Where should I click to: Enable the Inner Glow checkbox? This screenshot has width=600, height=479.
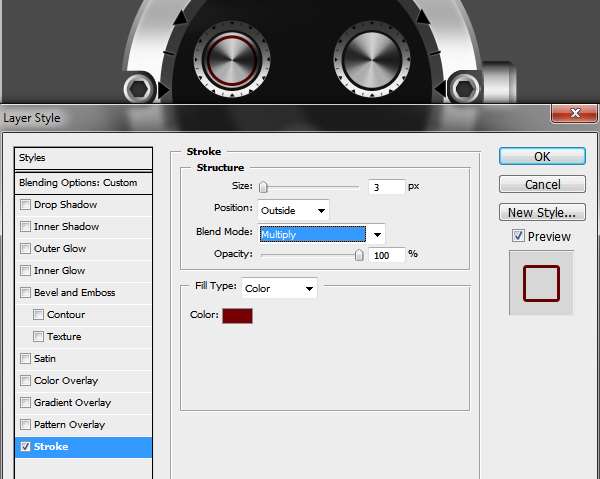[x=25, y=271]
